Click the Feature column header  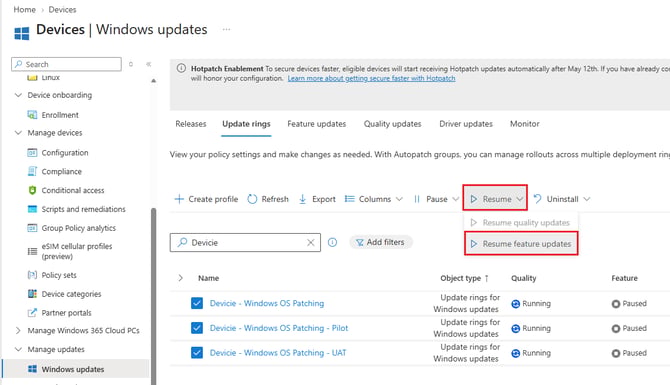[624, 278]
